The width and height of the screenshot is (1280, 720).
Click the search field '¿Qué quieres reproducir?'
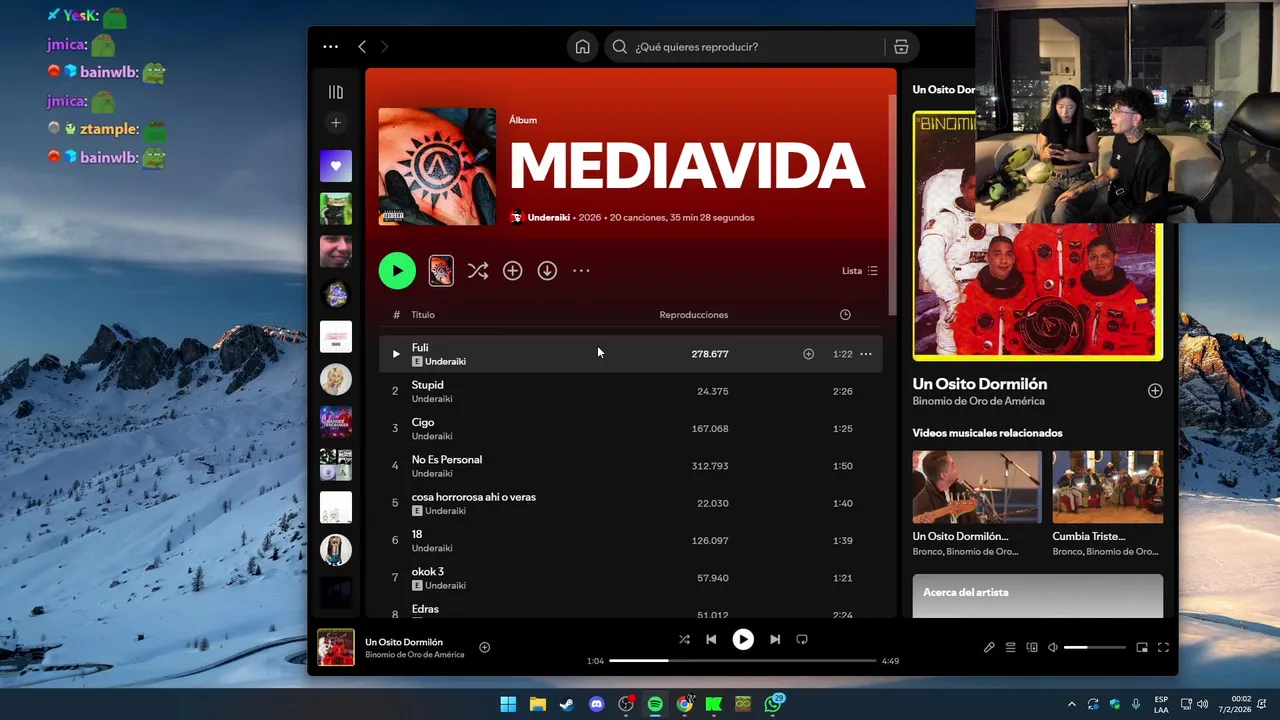[x=744, y=47]
